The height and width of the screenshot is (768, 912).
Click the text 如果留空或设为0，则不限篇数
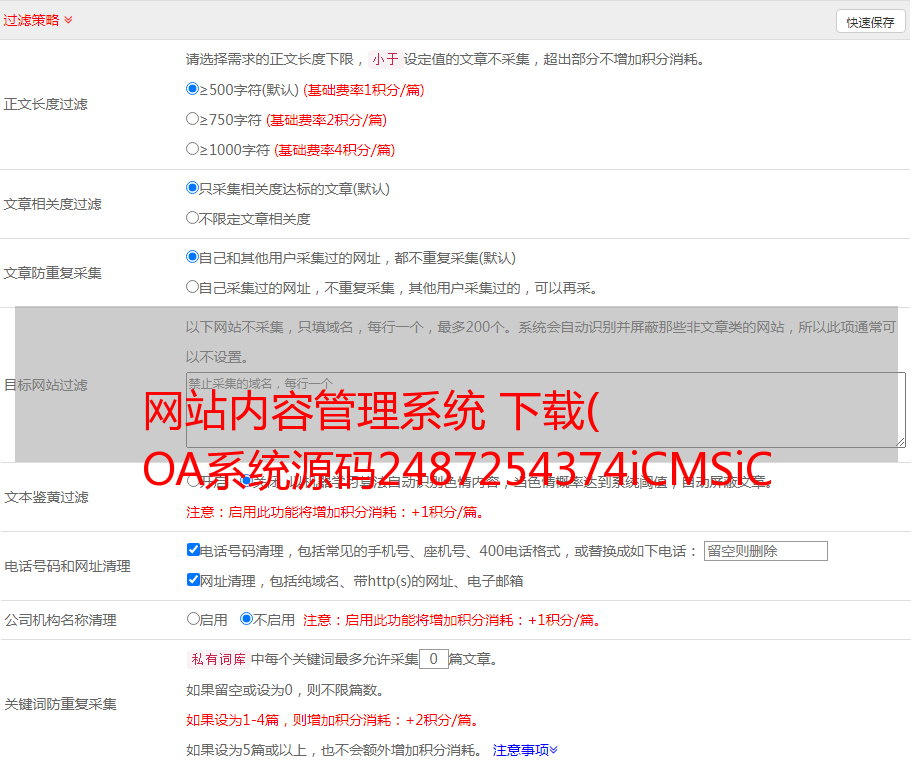click(285, 690)
